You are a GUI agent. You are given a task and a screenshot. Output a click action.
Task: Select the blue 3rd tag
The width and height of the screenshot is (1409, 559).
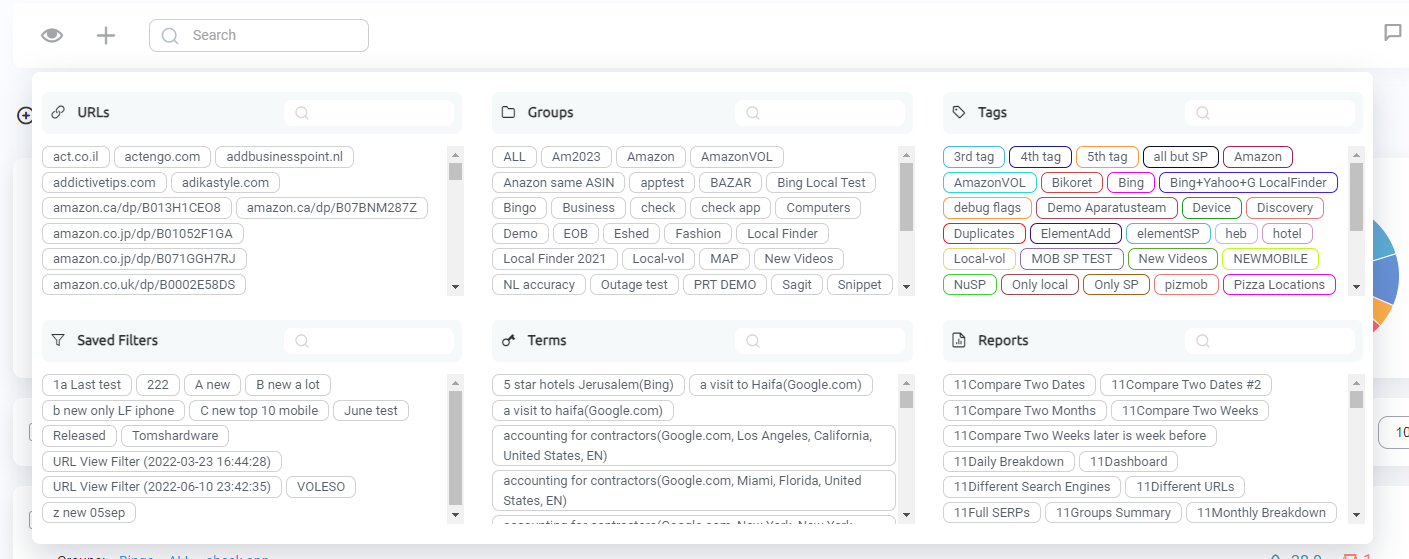click(x=974, y=157)
